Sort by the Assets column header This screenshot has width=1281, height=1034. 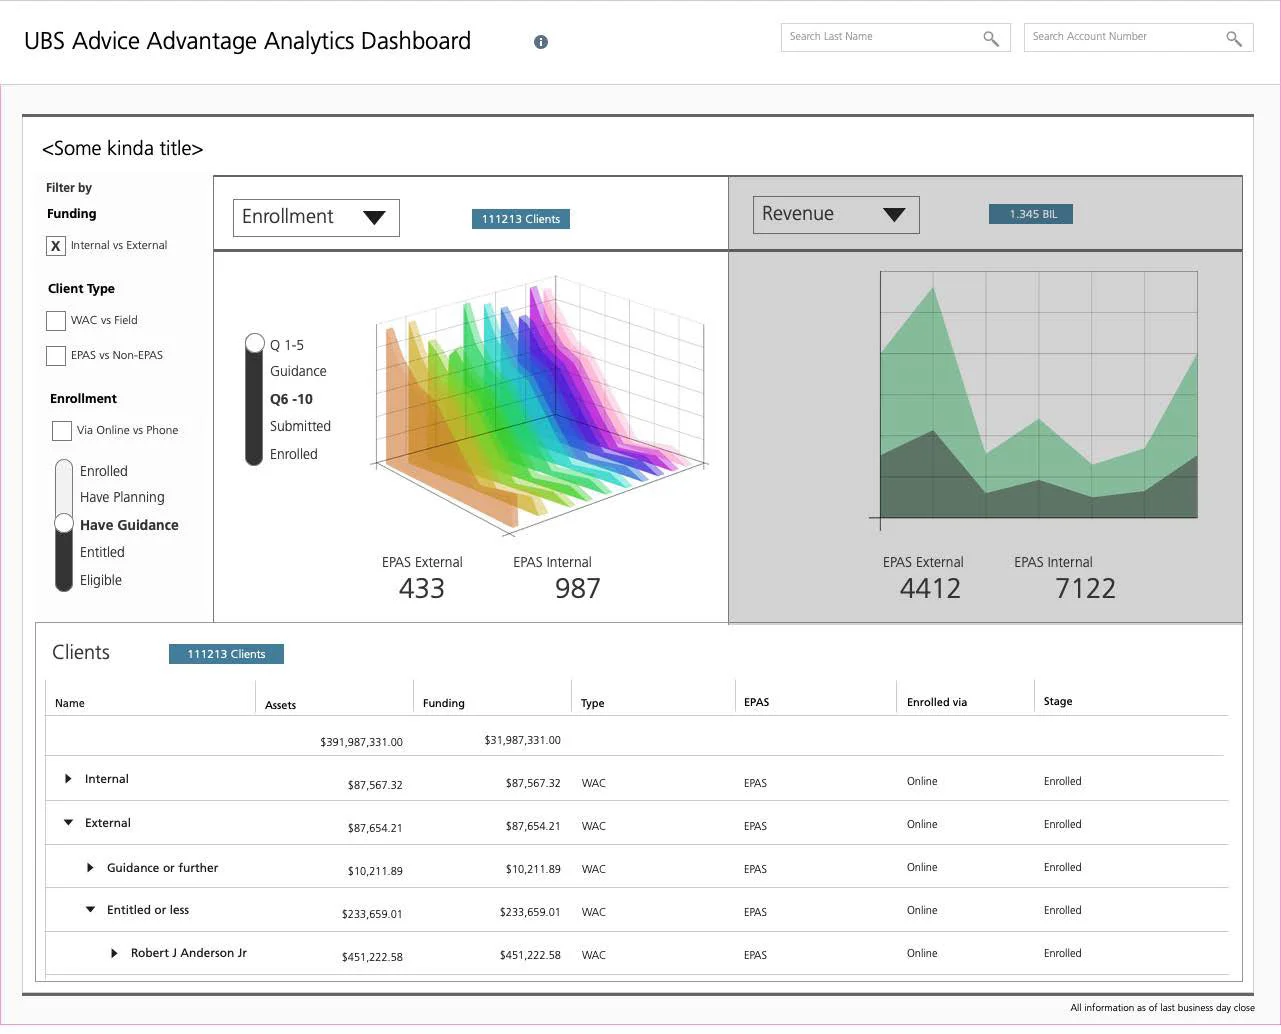(x=281, y=705)
